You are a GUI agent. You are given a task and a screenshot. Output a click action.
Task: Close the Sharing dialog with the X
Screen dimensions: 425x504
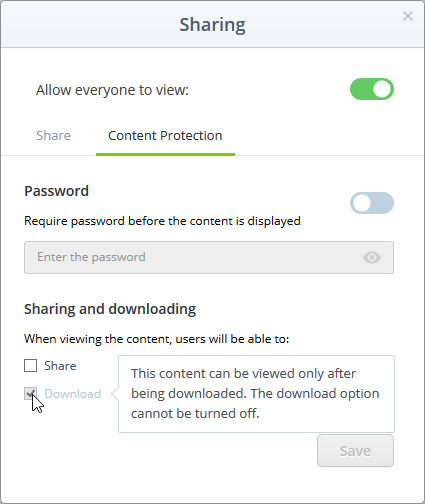[408, 16]
